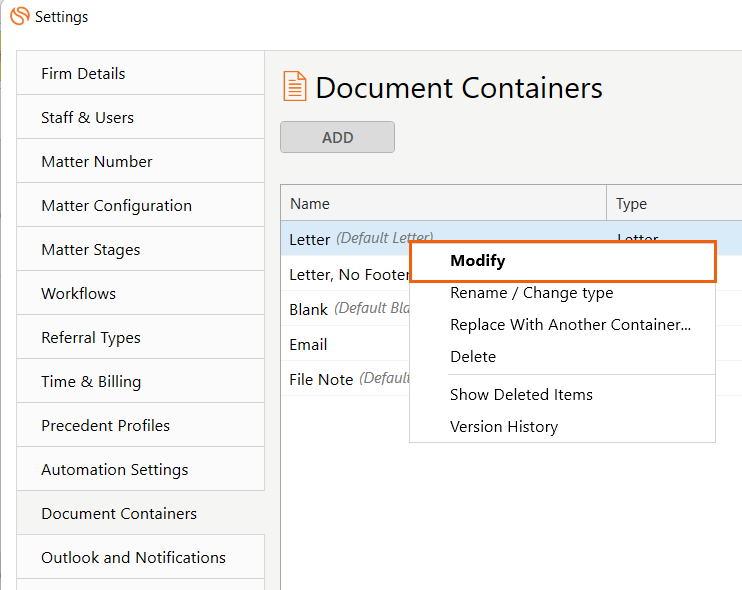Go to Staff & Users settings

[87, 118]
